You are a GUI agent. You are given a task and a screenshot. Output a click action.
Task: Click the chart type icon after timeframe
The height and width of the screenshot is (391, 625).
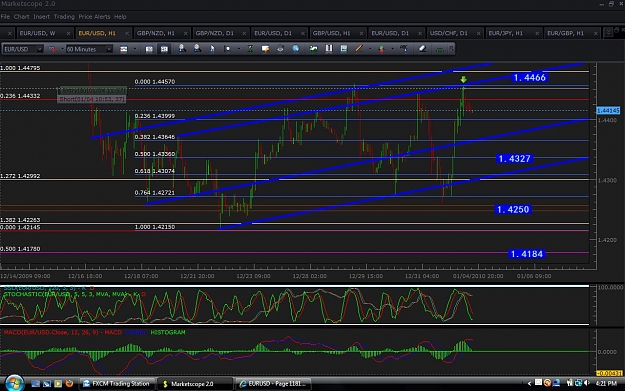124,49
